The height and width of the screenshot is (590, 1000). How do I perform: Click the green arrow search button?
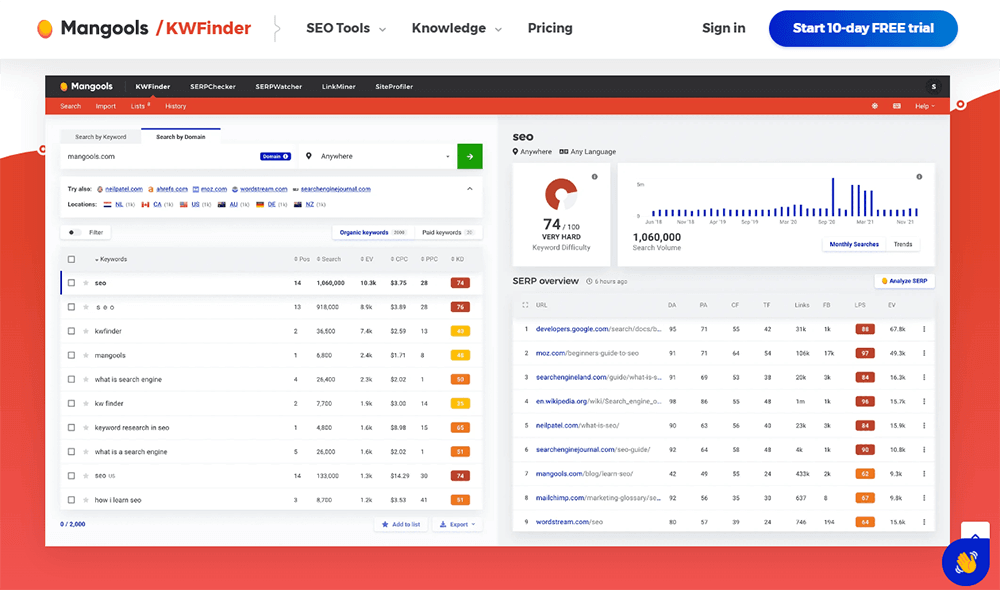[469, 156]
